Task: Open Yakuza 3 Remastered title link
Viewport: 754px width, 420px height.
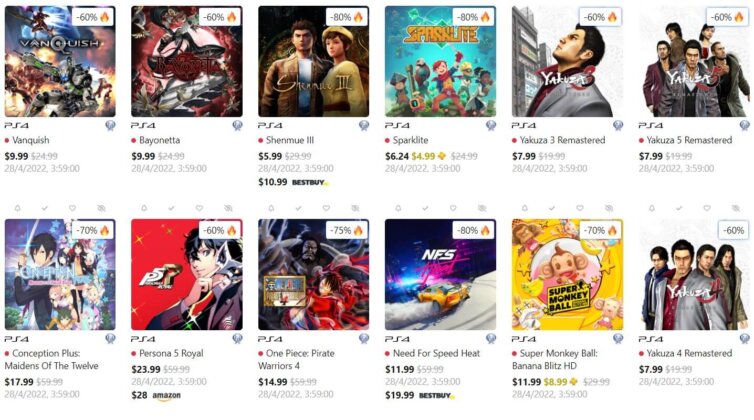Action: (562, 140)
